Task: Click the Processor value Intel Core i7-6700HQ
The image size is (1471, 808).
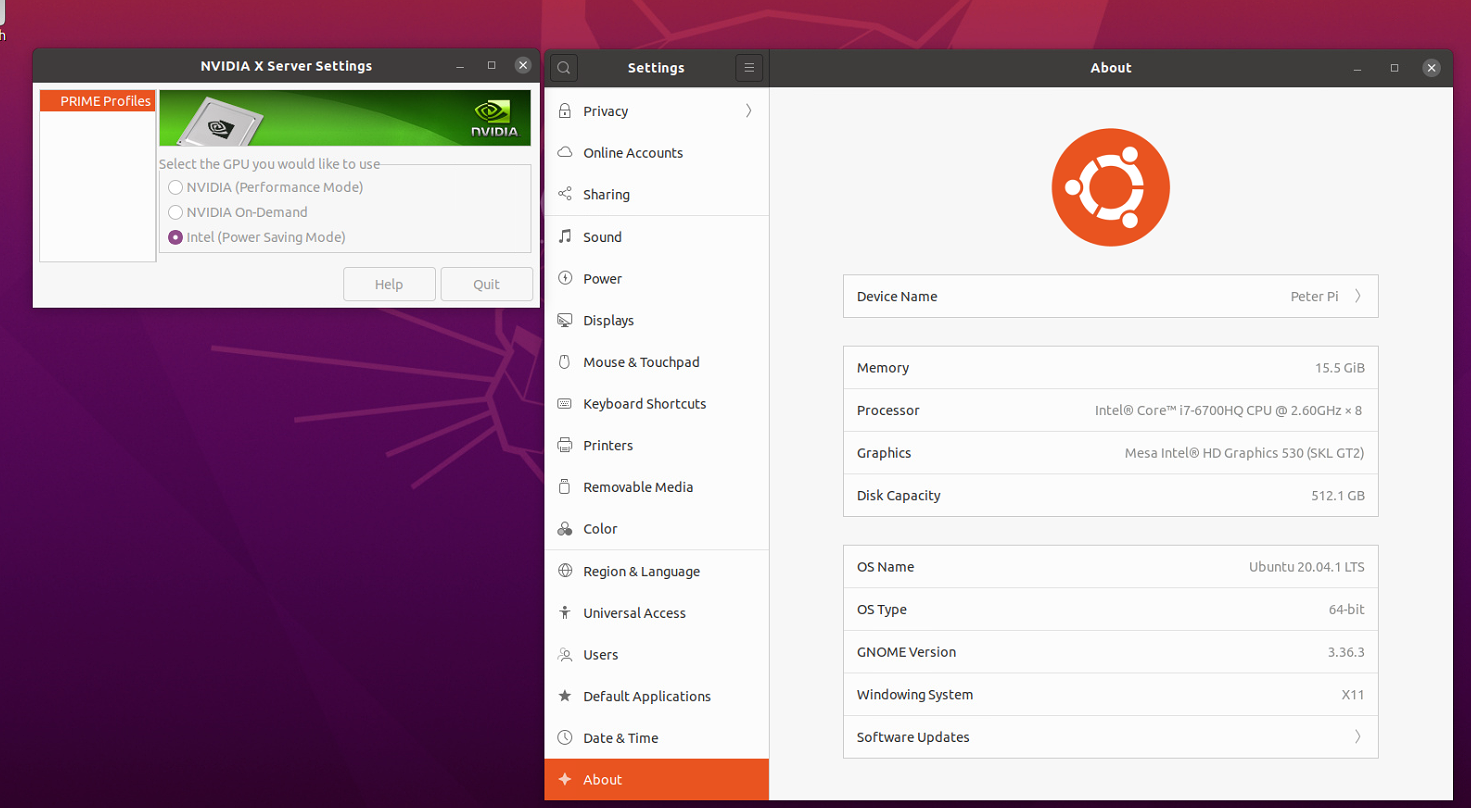Action: (1228, 410)
